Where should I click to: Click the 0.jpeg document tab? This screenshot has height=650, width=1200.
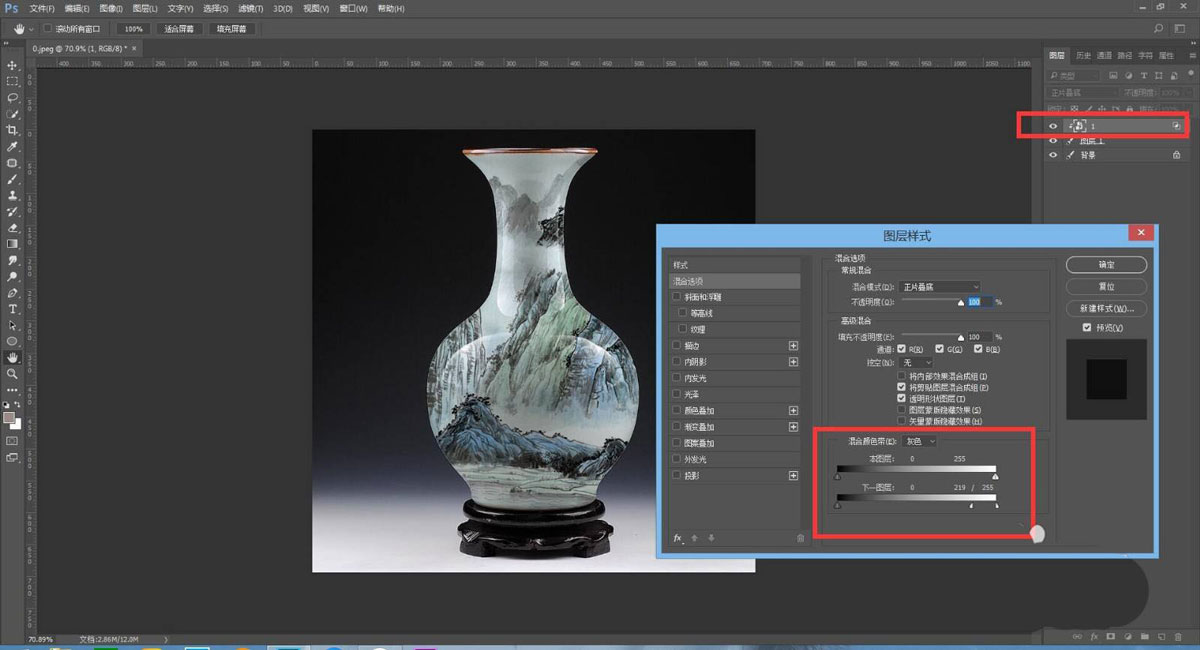pyautogui.click(x=85, y=47)
